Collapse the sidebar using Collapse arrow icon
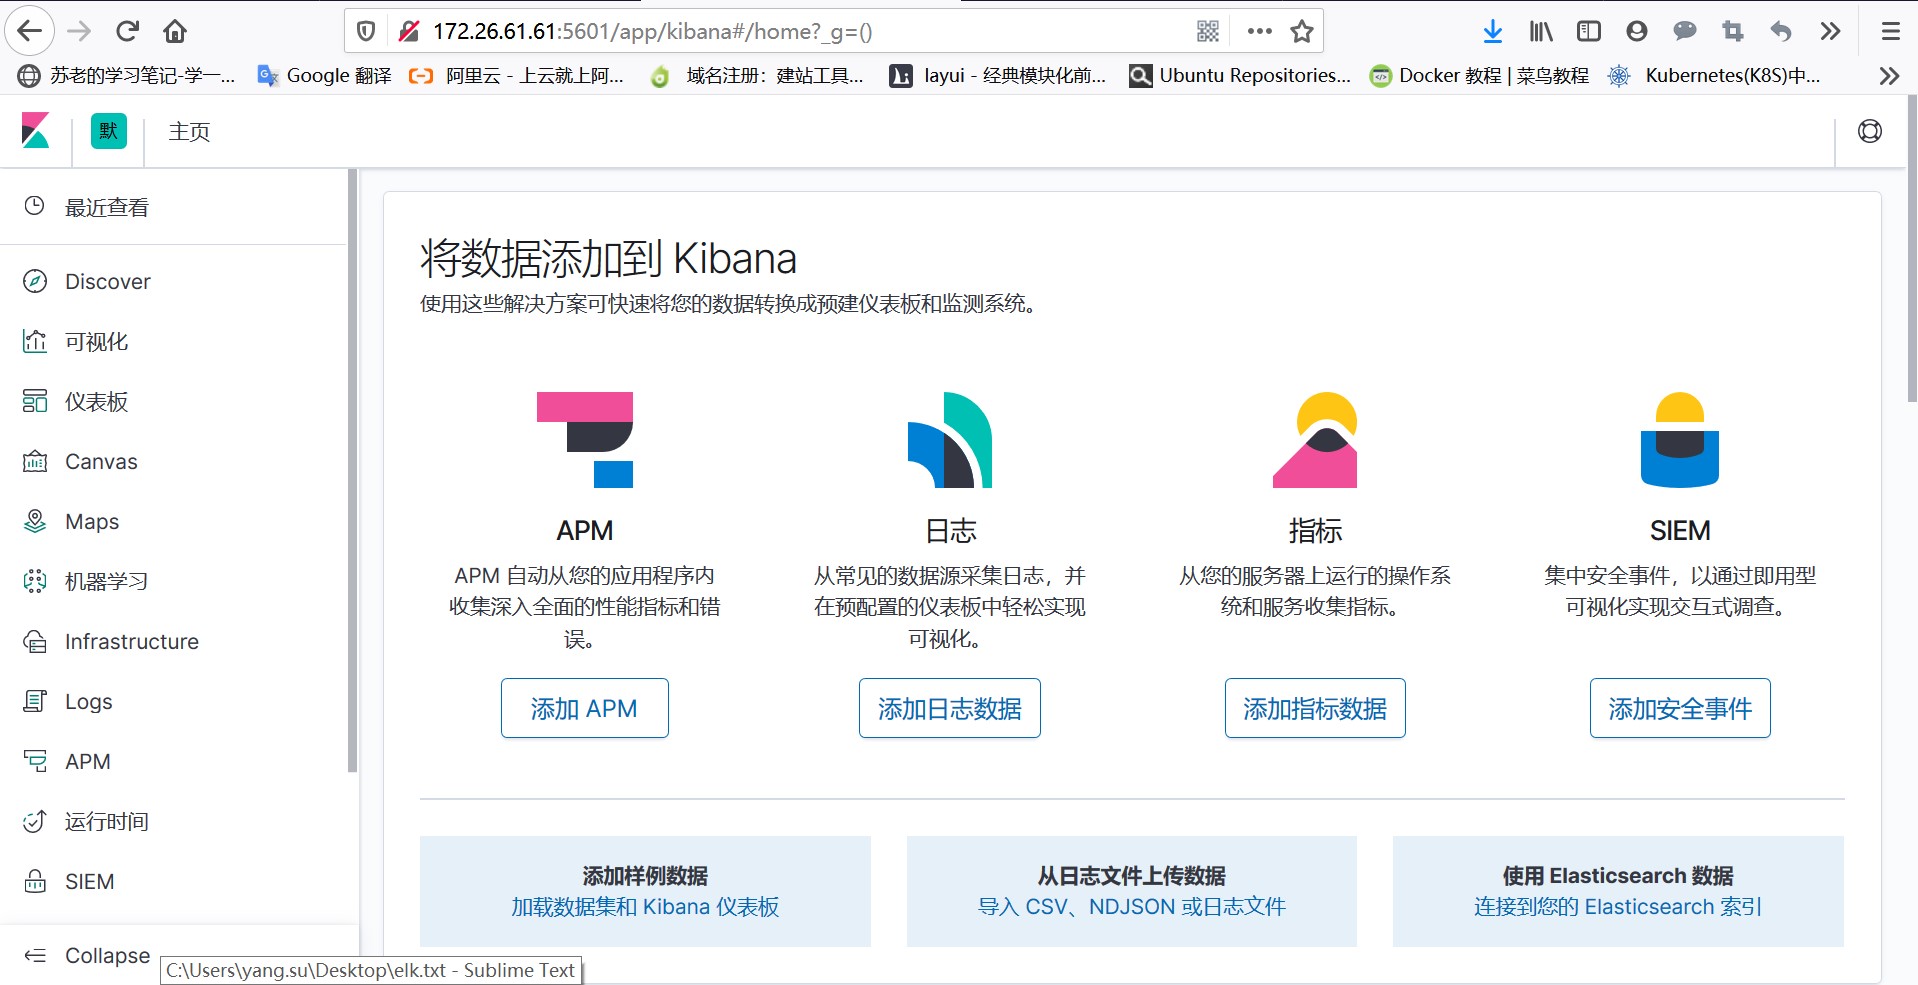1918x985 pixels. [35, 955]
